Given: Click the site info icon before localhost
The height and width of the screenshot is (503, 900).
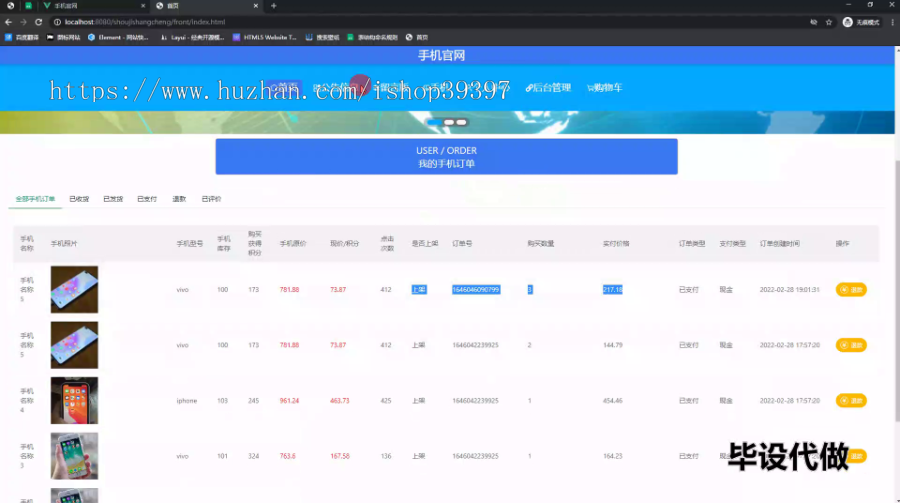Looking at the screenshot, I should click(57, 22).
